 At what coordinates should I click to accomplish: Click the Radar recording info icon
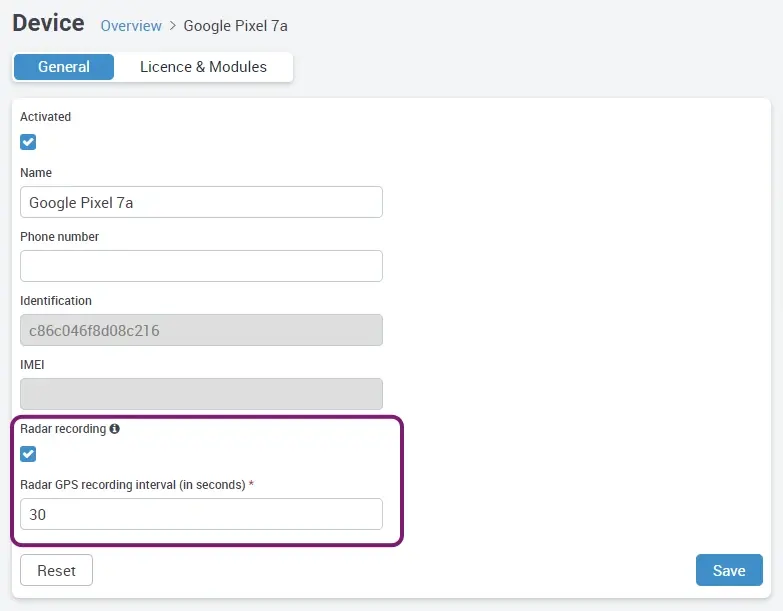(x=114, y=429)
